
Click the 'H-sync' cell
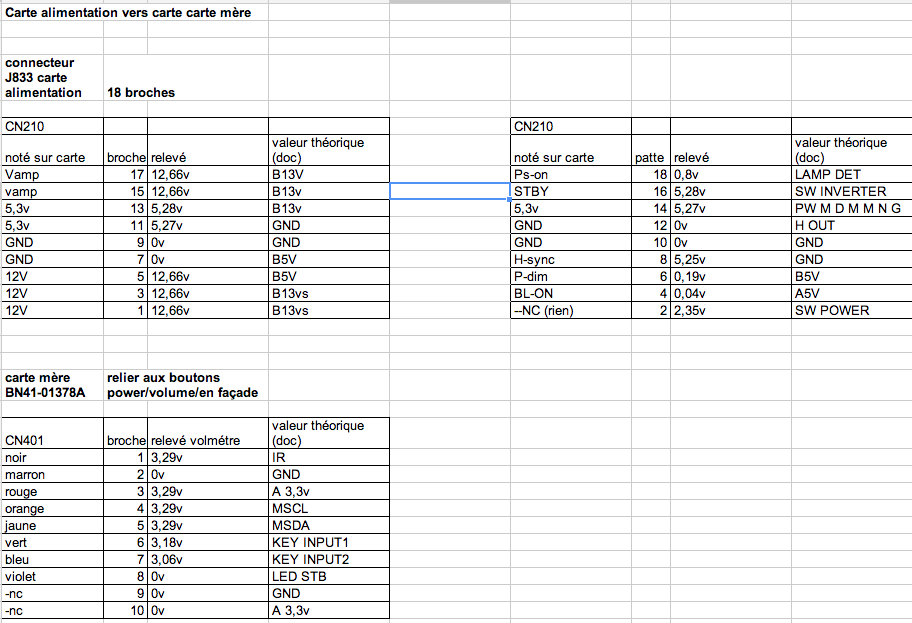coord(571,259)
